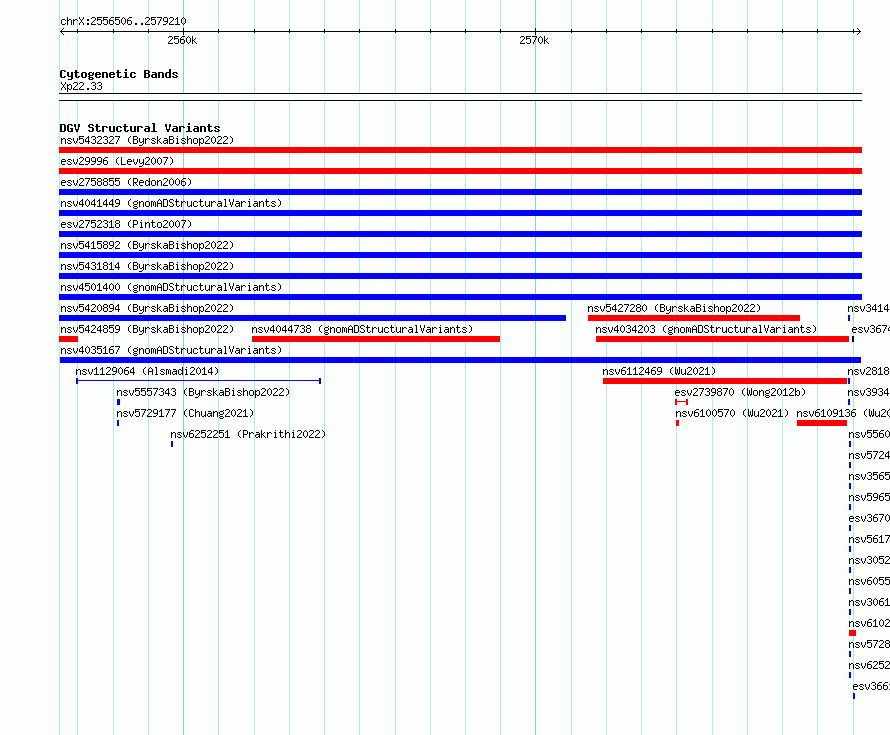890x735 pixels.
Task: Select the blue bar beneath nsv4501400
Action: coord(460,297)
